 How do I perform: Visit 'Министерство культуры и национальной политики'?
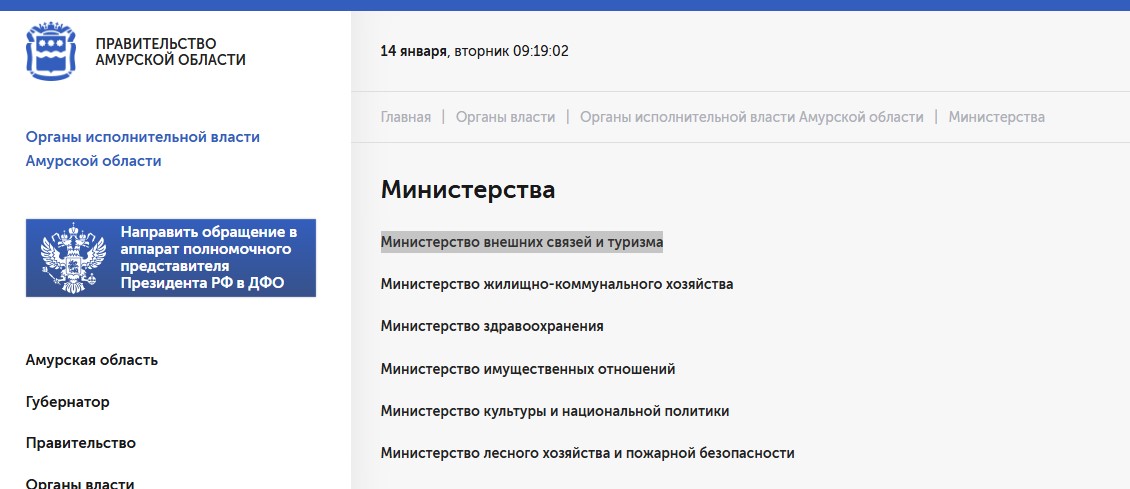pos(555,411)
